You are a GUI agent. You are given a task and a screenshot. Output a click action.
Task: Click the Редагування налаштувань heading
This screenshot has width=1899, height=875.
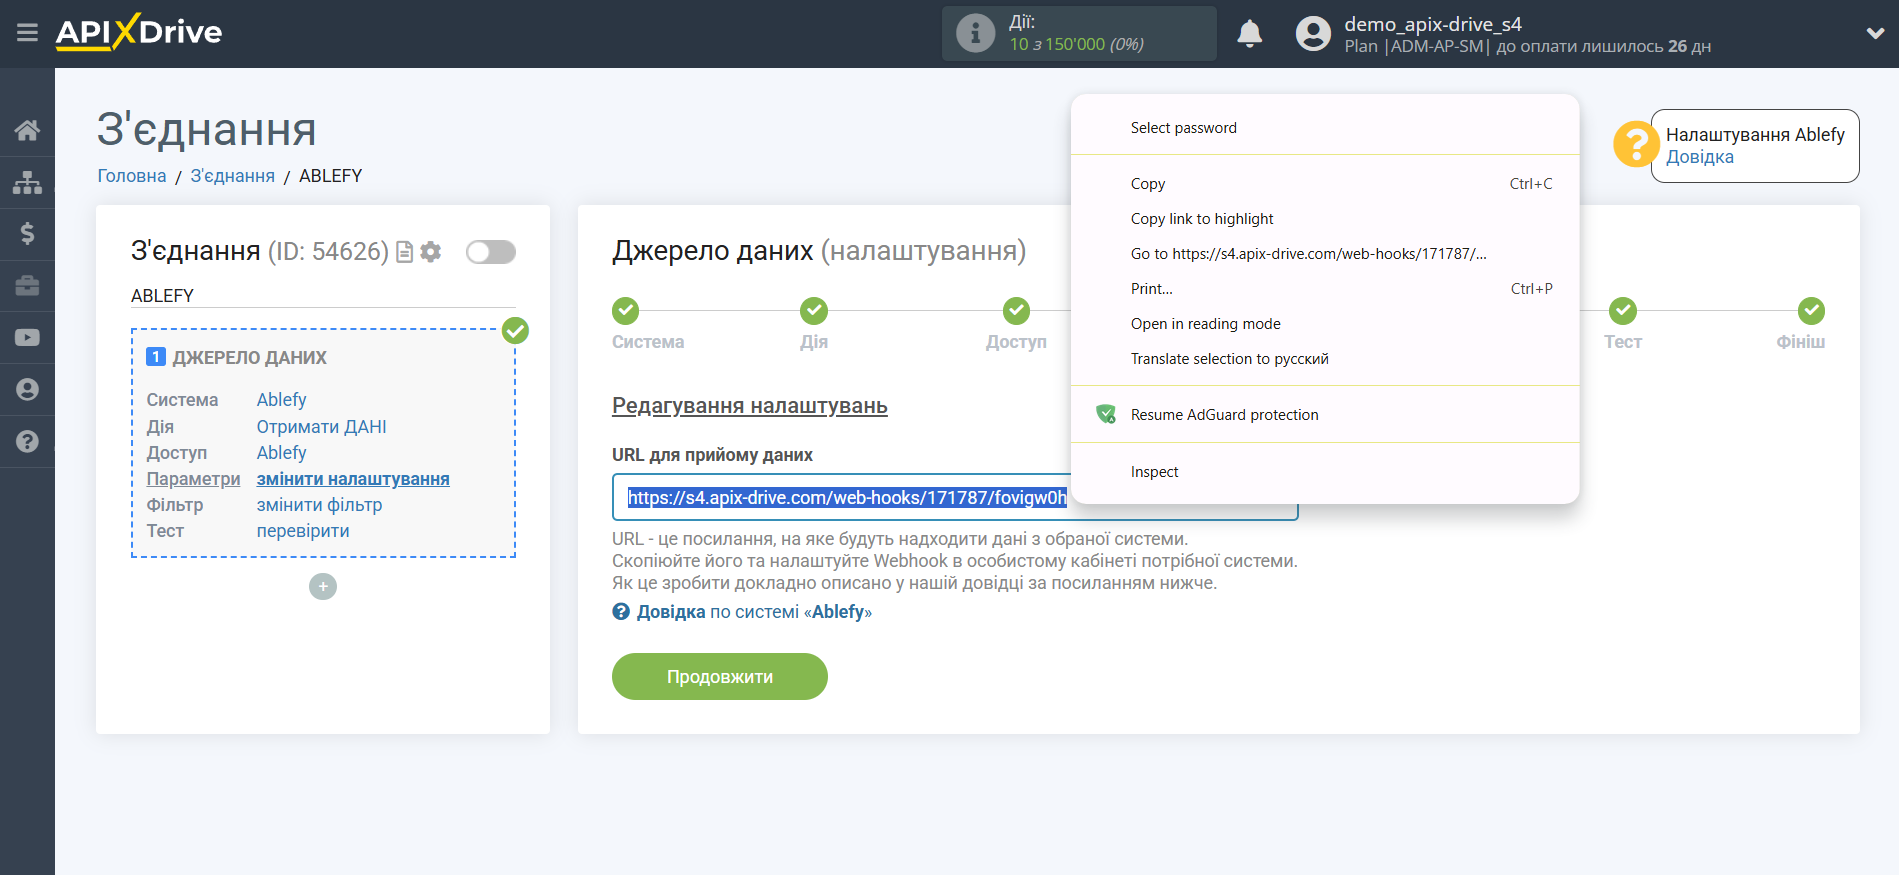tap(750, 406)
